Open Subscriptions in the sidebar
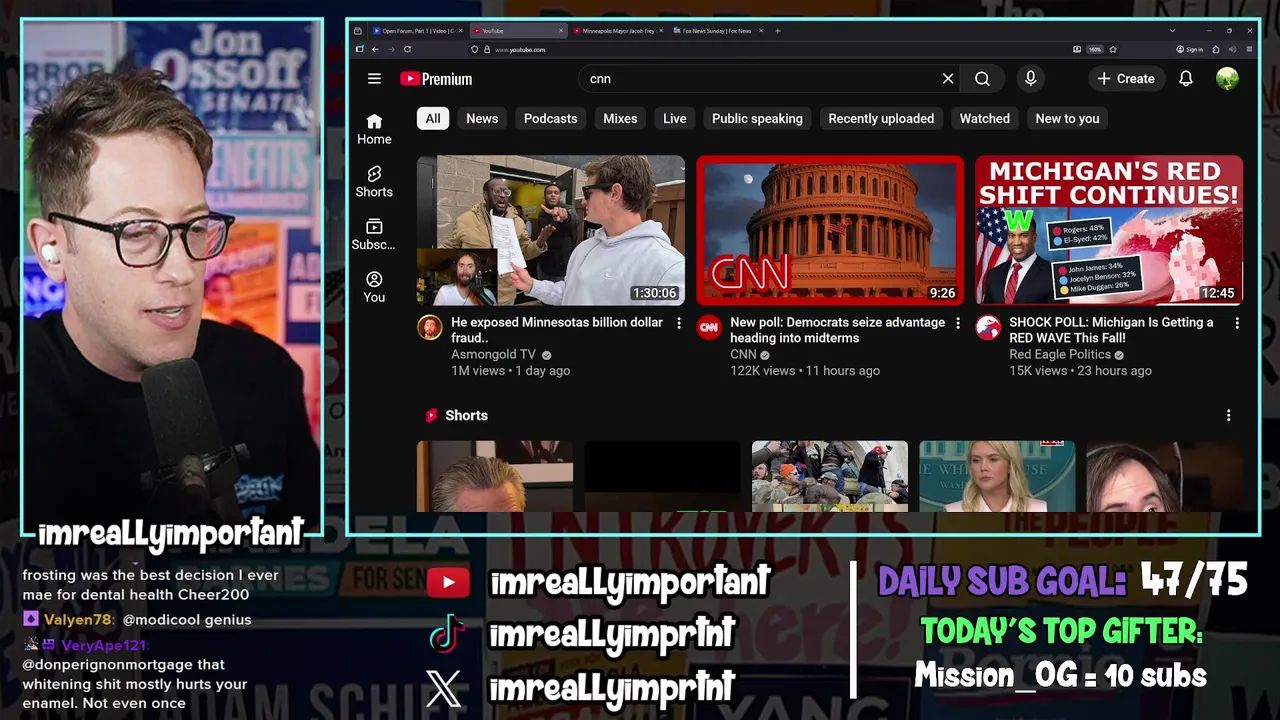Viewport: 1280px width, 720px height. [374, 235]
